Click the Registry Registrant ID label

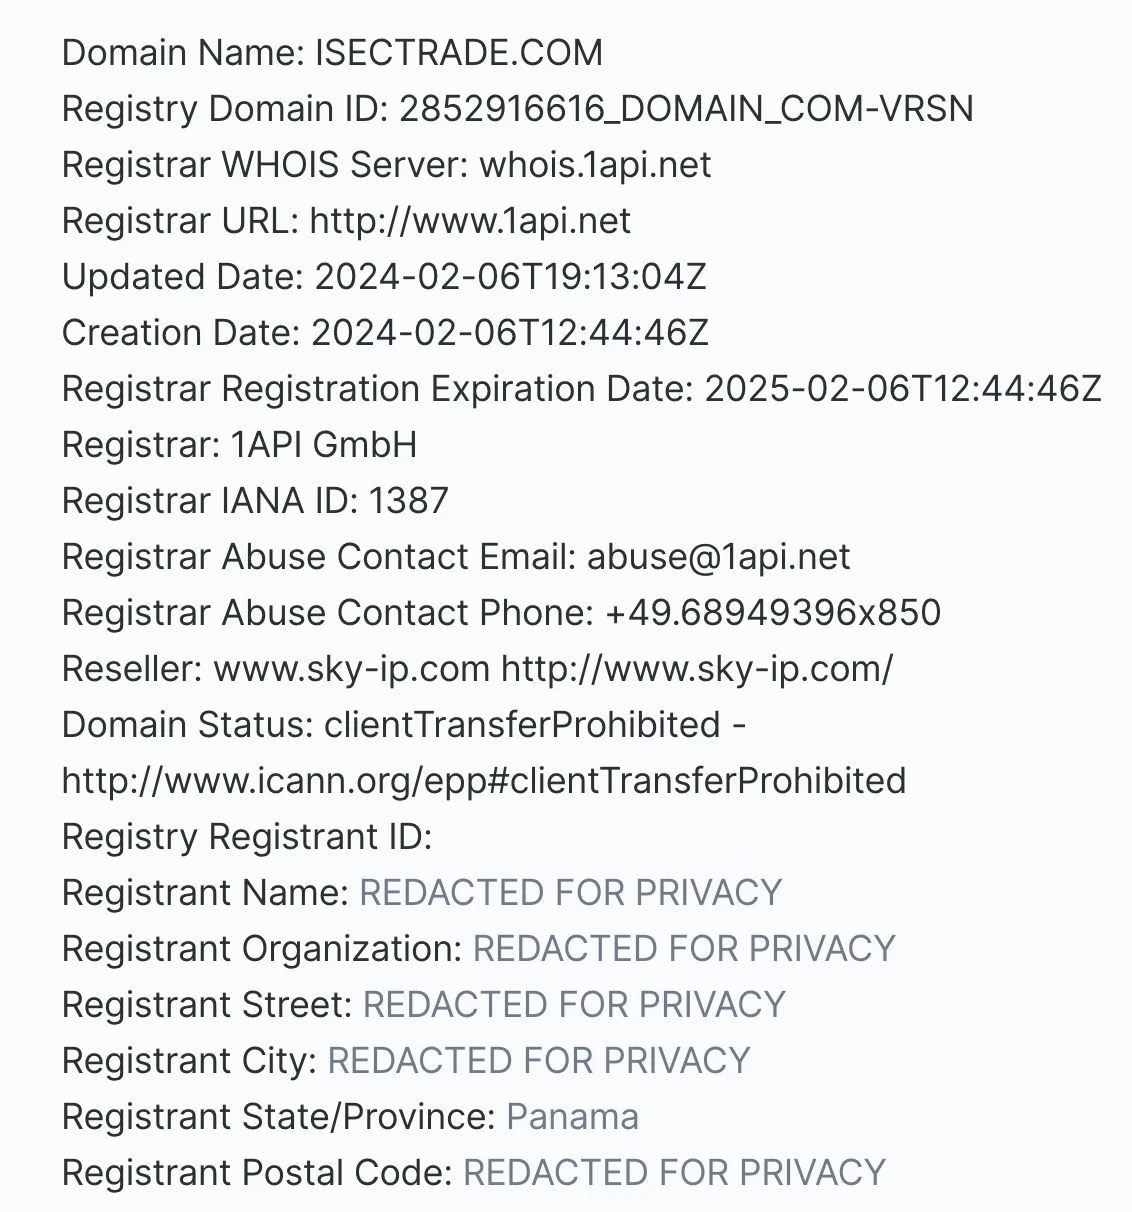coord(247,837)
